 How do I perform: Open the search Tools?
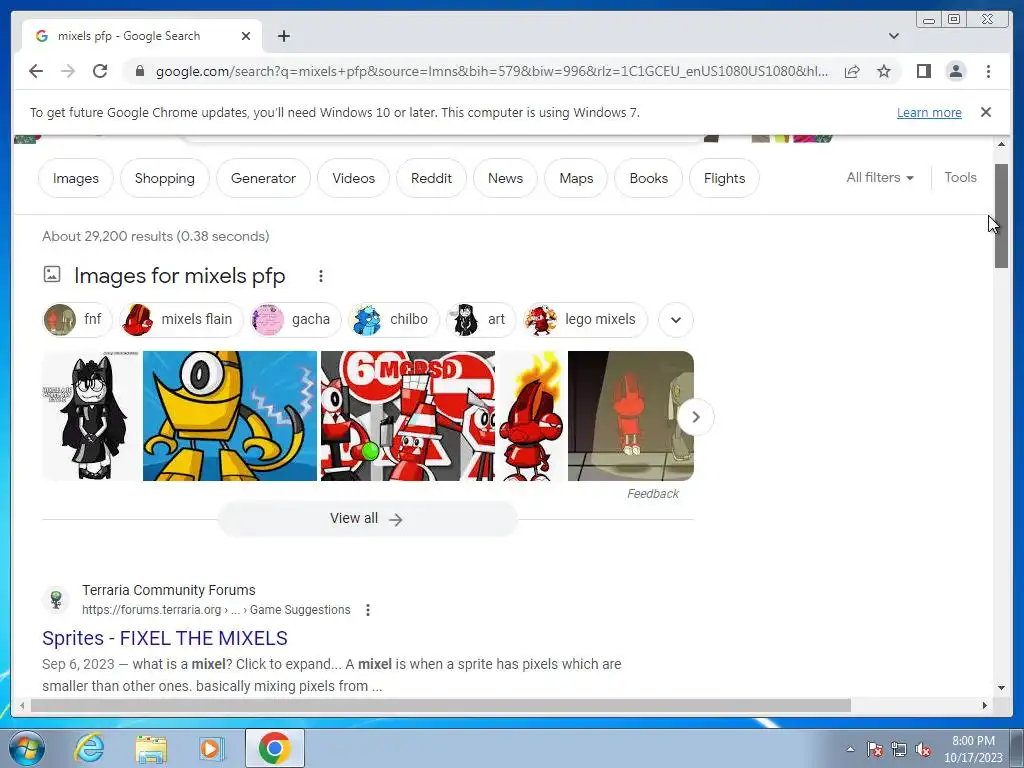pos(960,178)
